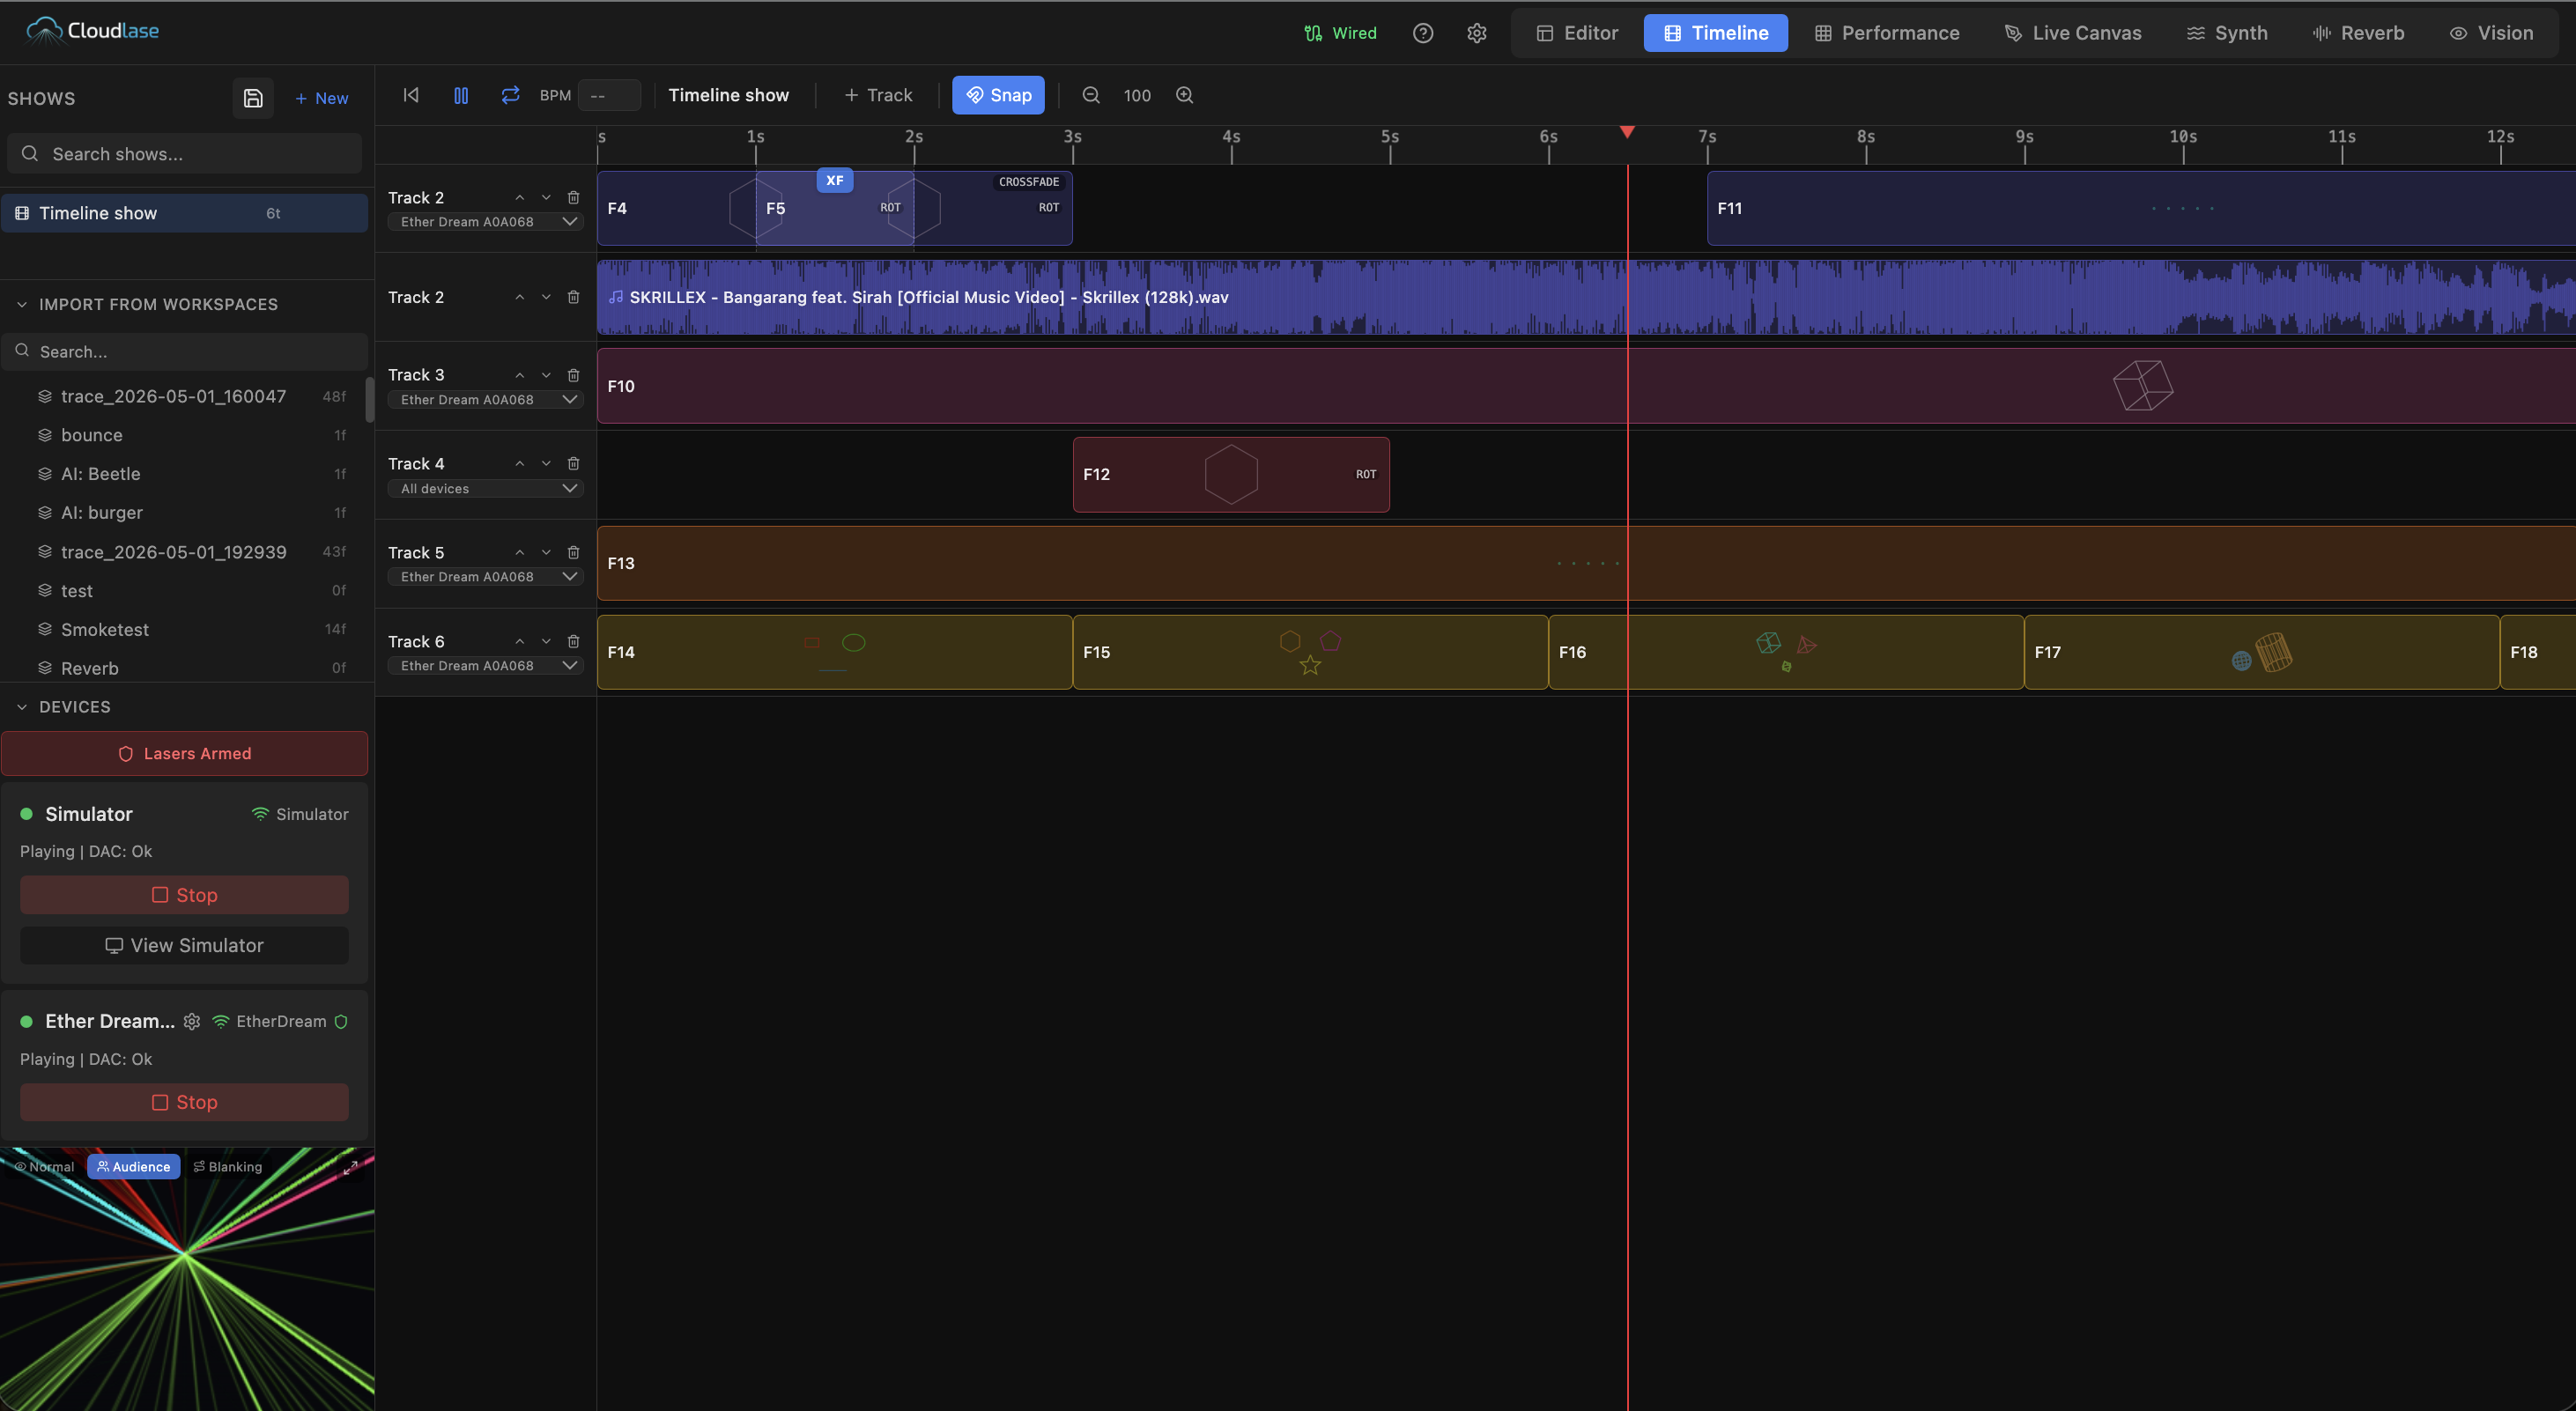The height and width of the screenshot is (1411, 2576).
Task: Jump playhead to timeline start
Action: coord(411,95)
